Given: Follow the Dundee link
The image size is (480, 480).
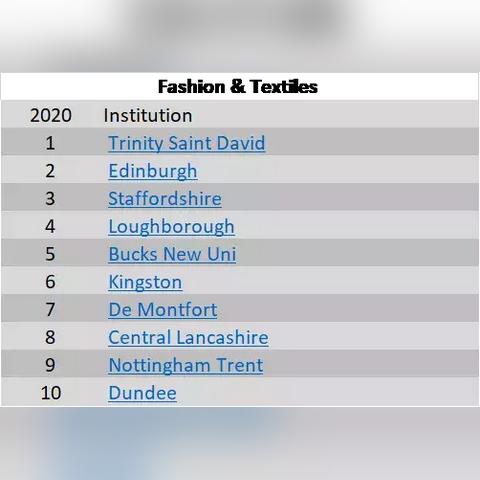Looking at the screenshot, I should click(142, 393).
